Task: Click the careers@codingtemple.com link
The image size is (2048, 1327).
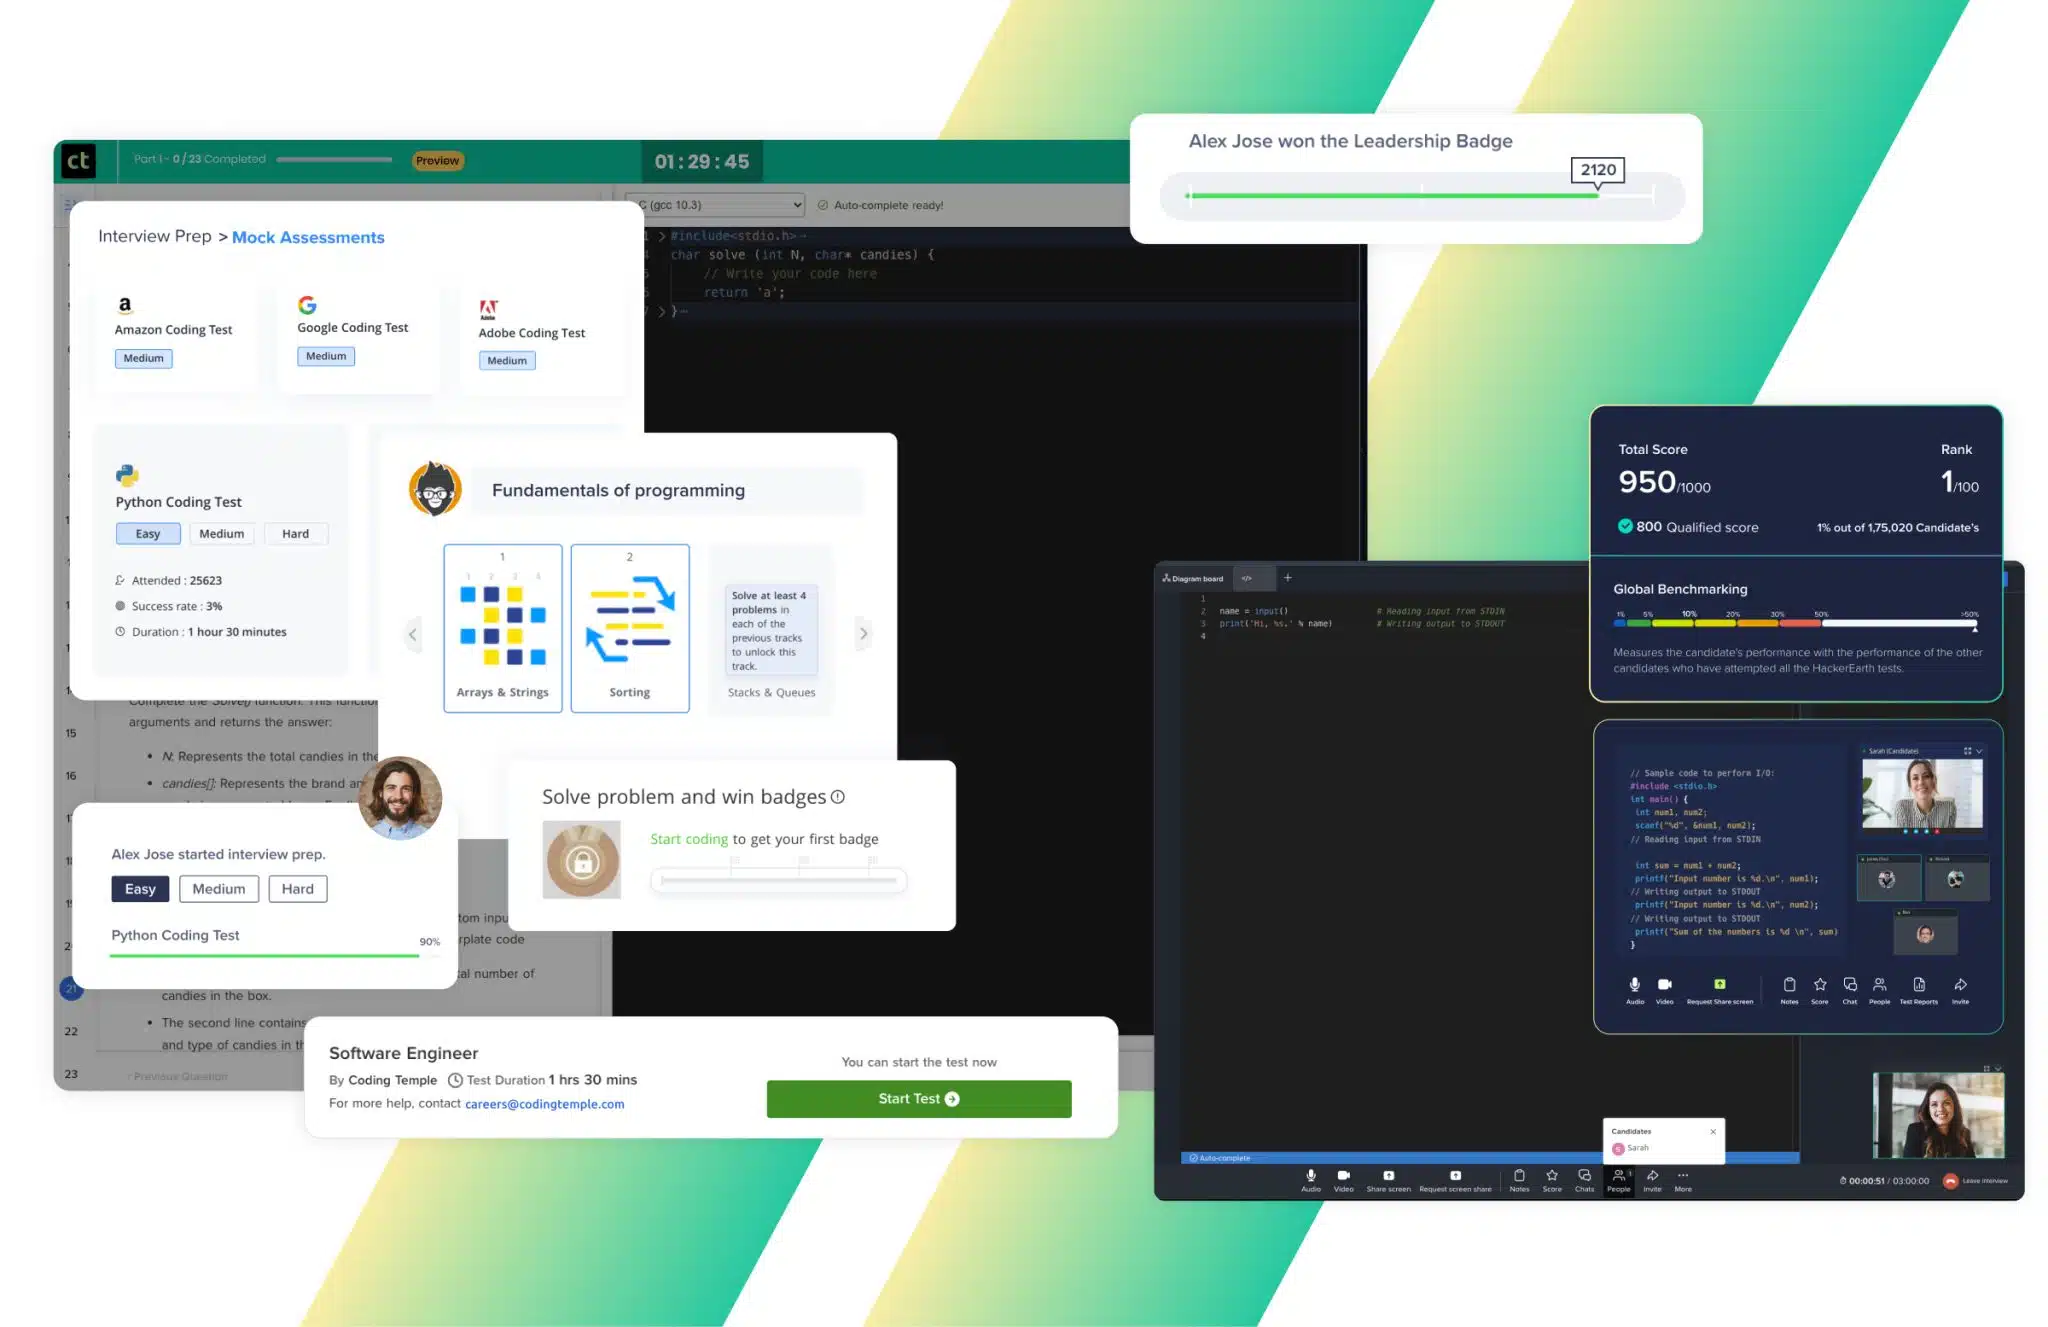Action: click(x=545, y=1104)
